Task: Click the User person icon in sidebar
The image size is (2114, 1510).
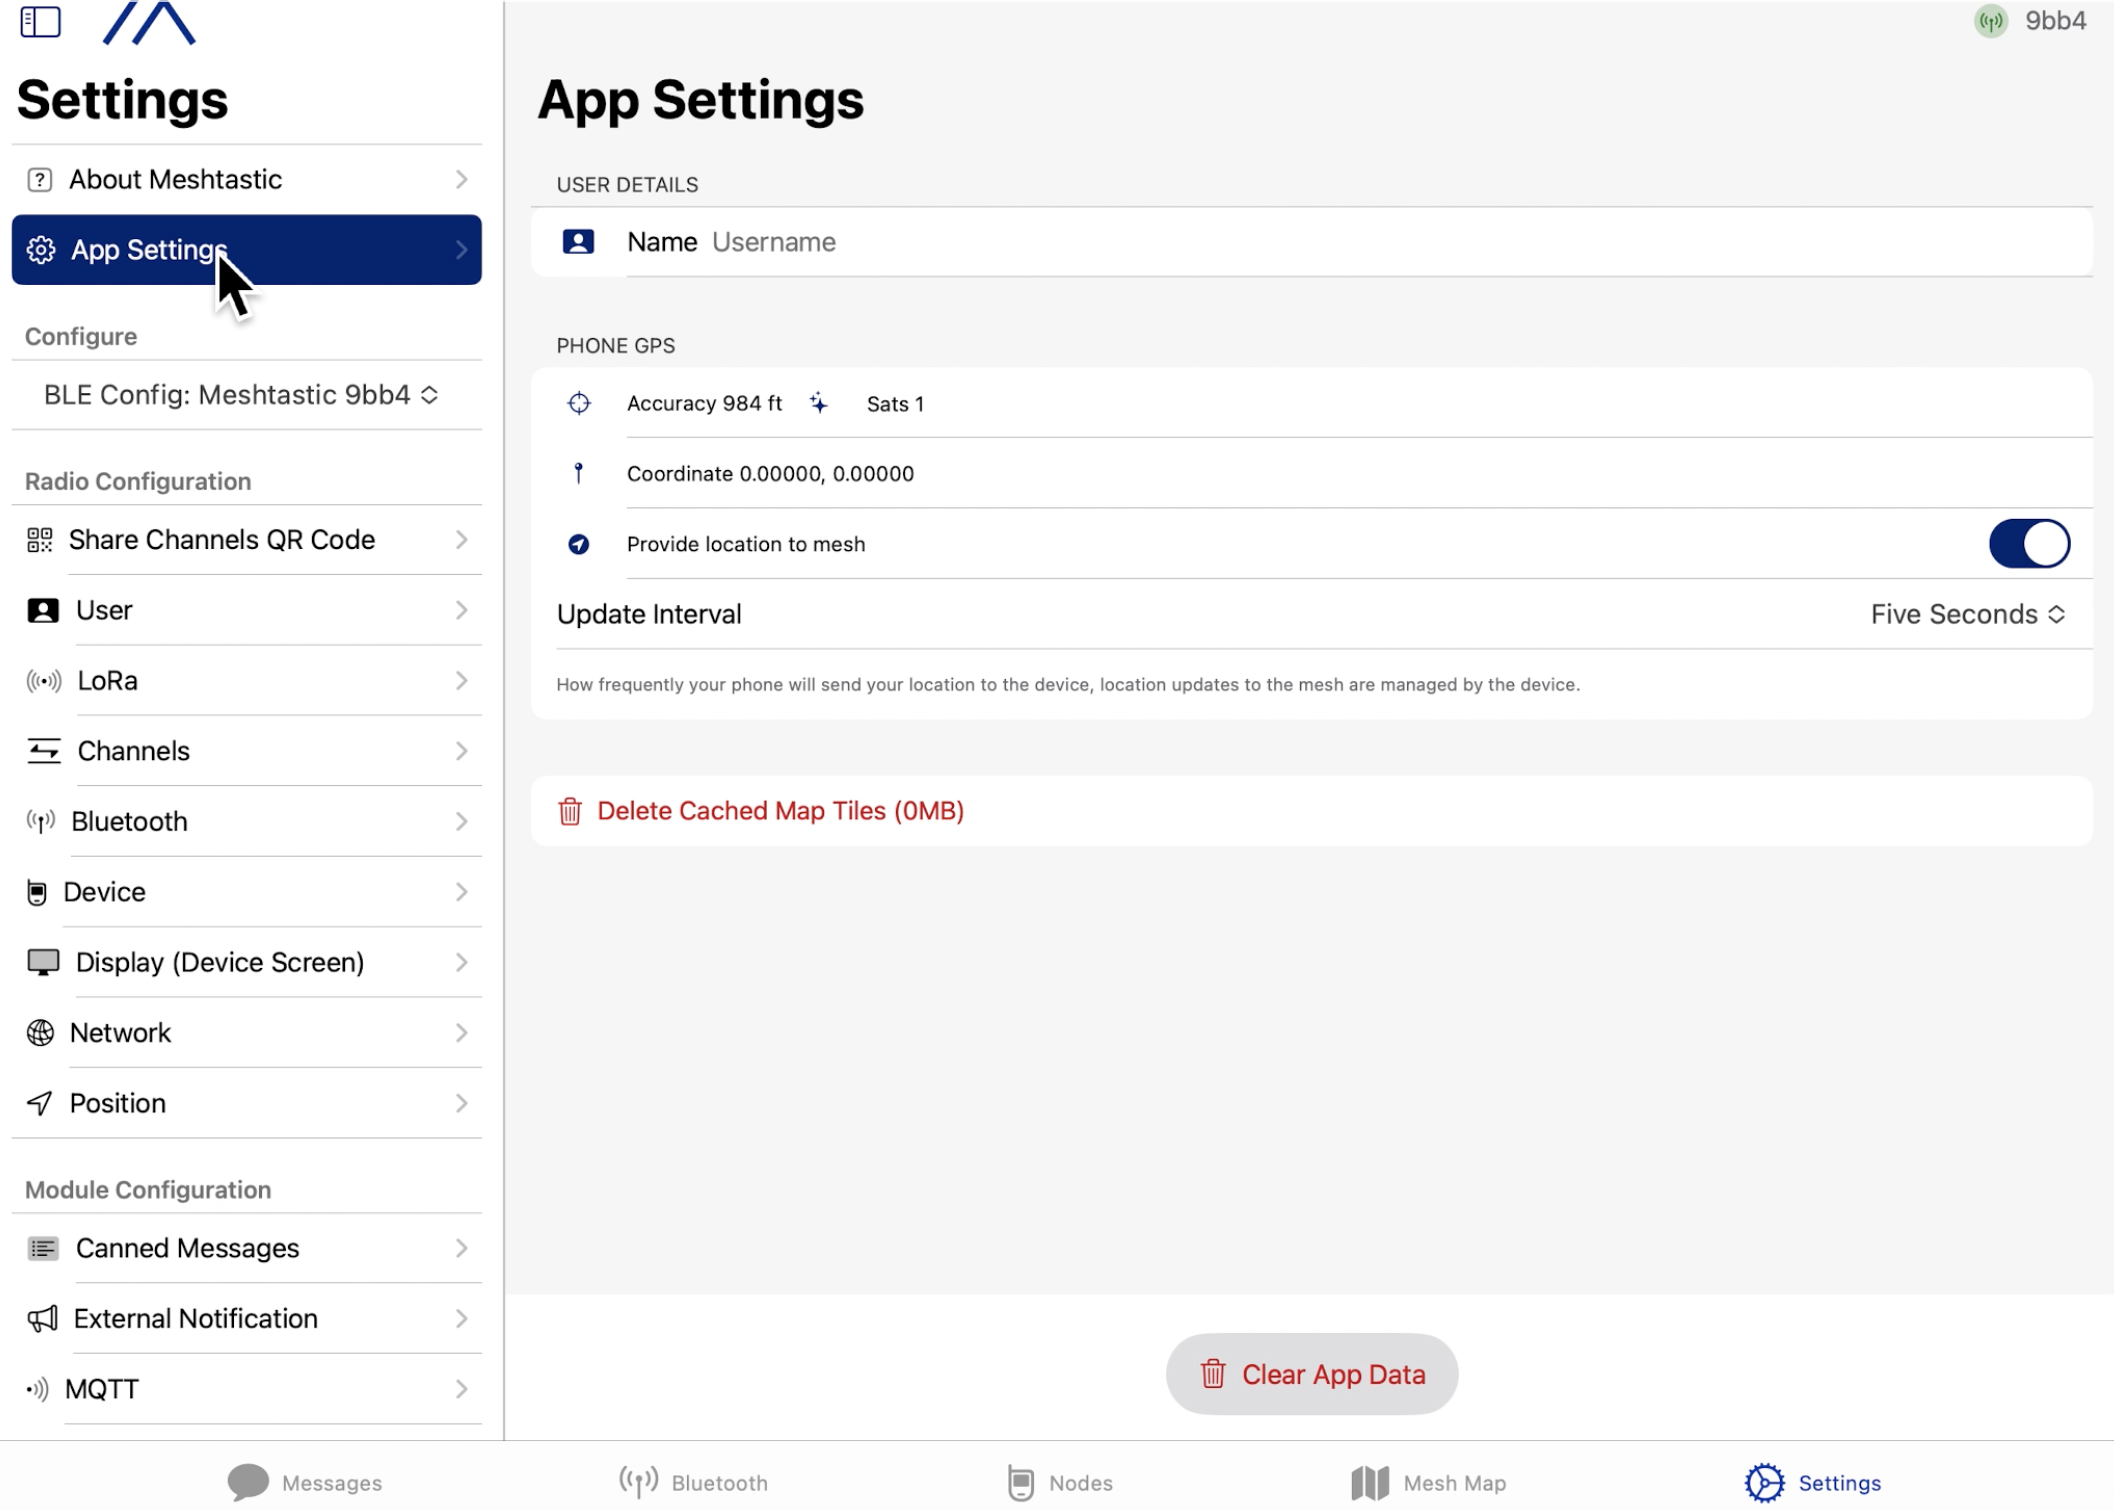Action: point(42,611)
